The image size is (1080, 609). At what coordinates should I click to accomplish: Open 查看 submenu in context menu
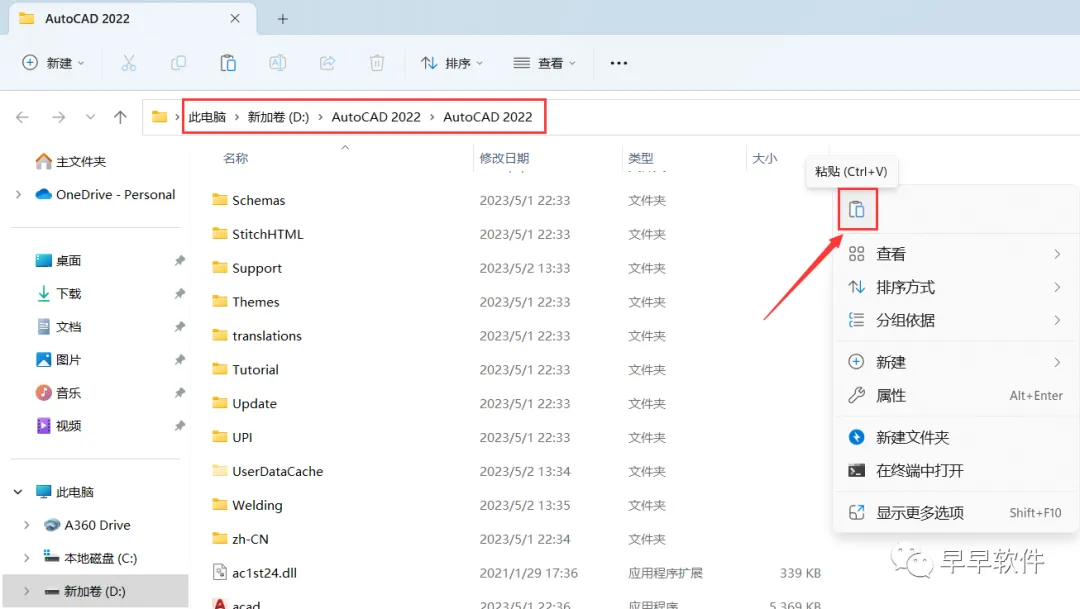point(955,254)
